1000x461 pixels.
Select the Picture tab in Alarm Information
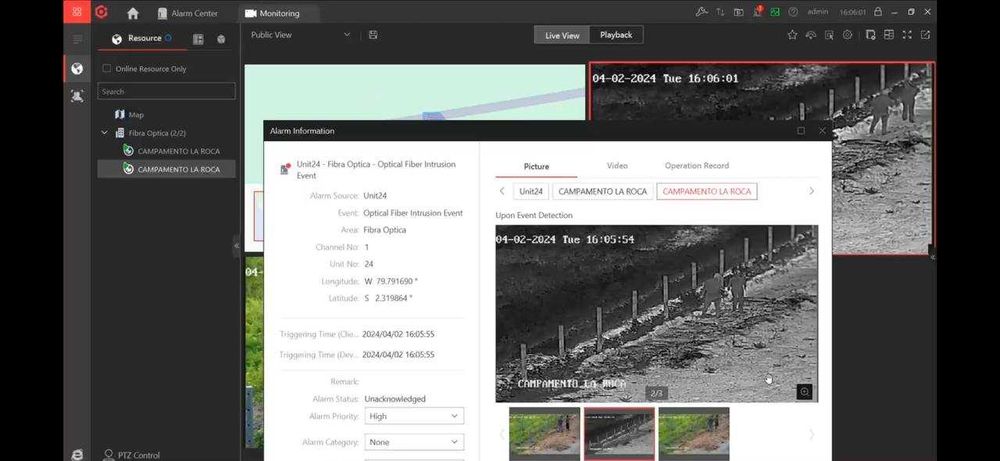tap(536, 166)
